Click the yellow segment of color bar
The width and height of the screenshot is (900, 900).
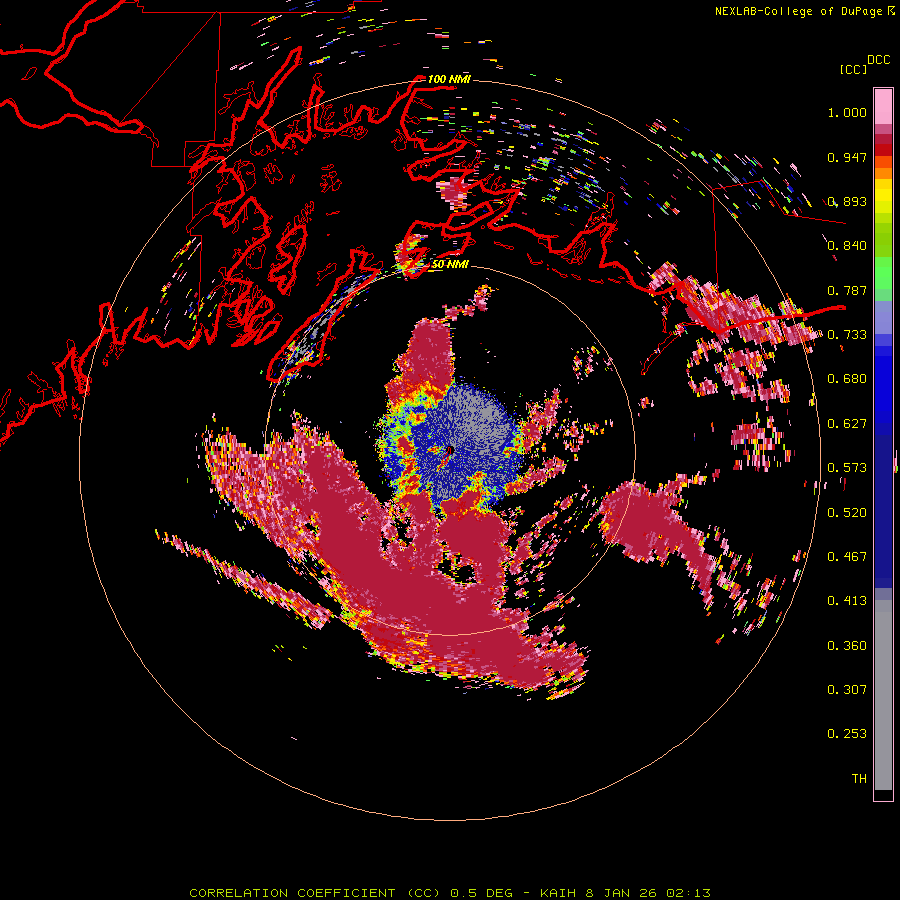(883, 196)
